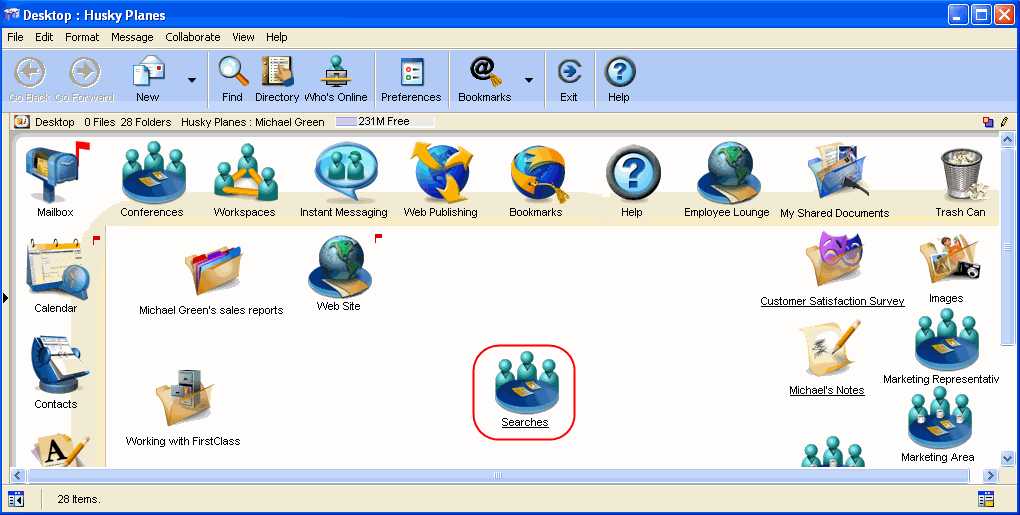Expand the Bookmarks toolbar dropdown arrow
The width and height of the screenshot is (1020, 515).
click(529, 79)
